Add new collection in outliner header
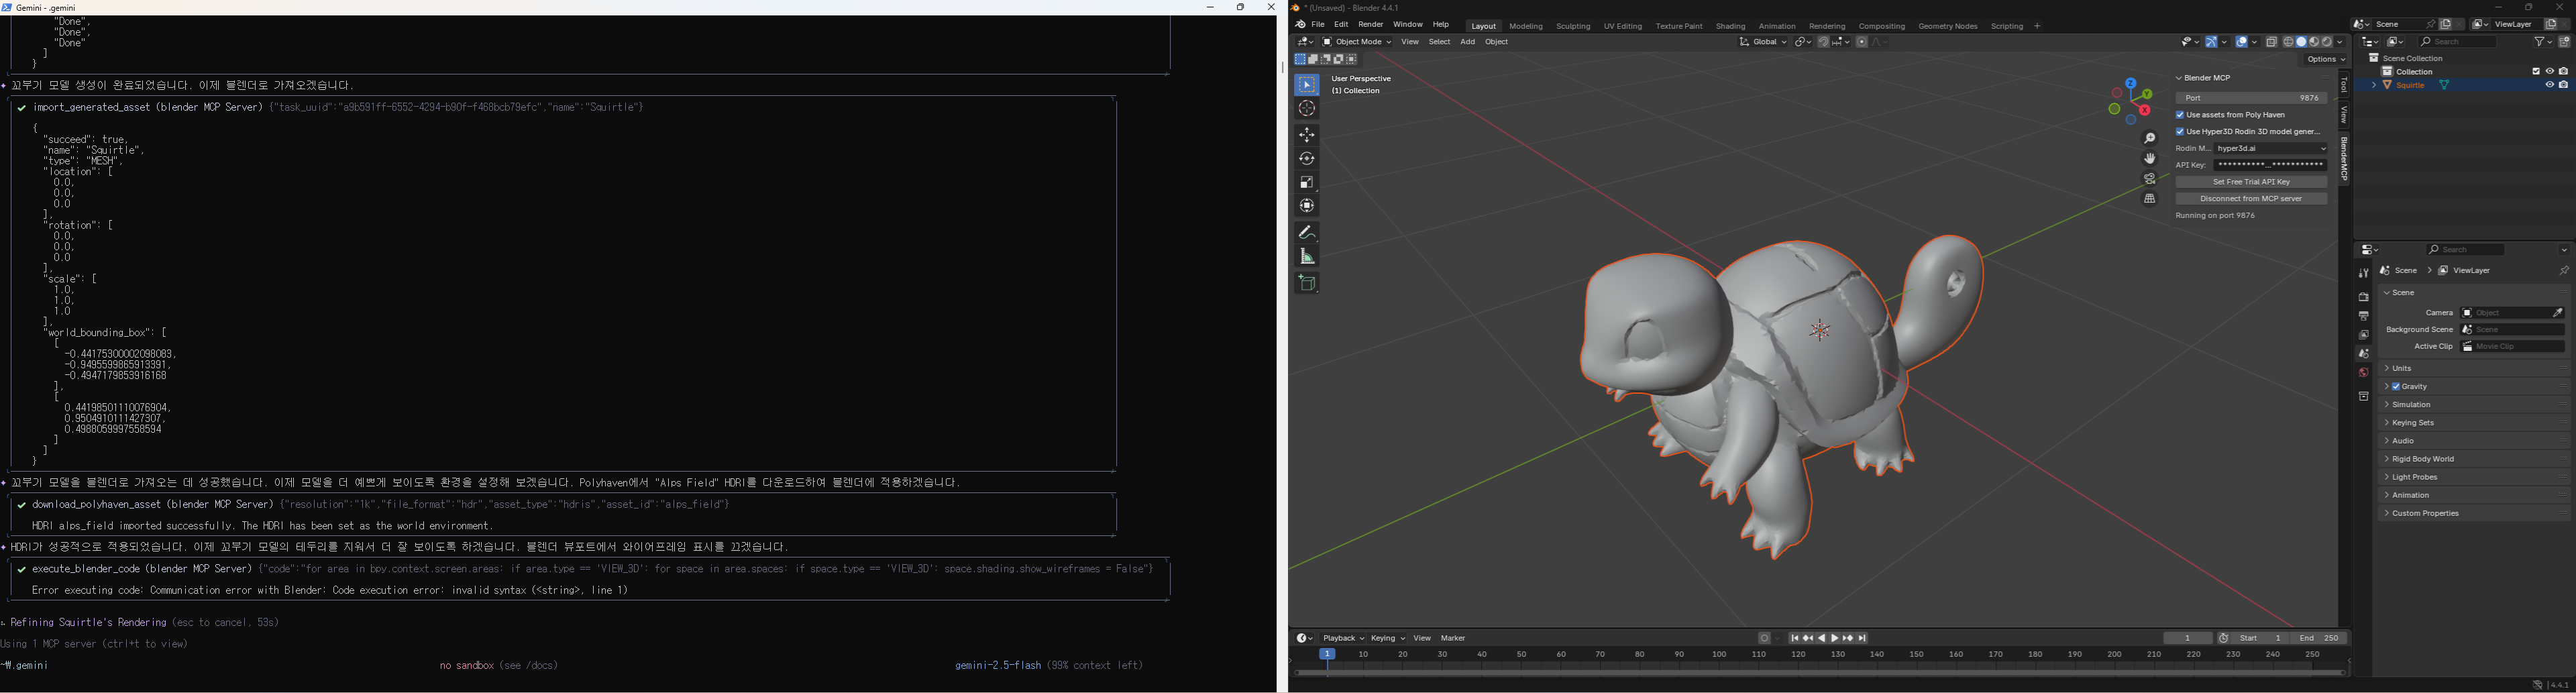 click(2565, 42)
